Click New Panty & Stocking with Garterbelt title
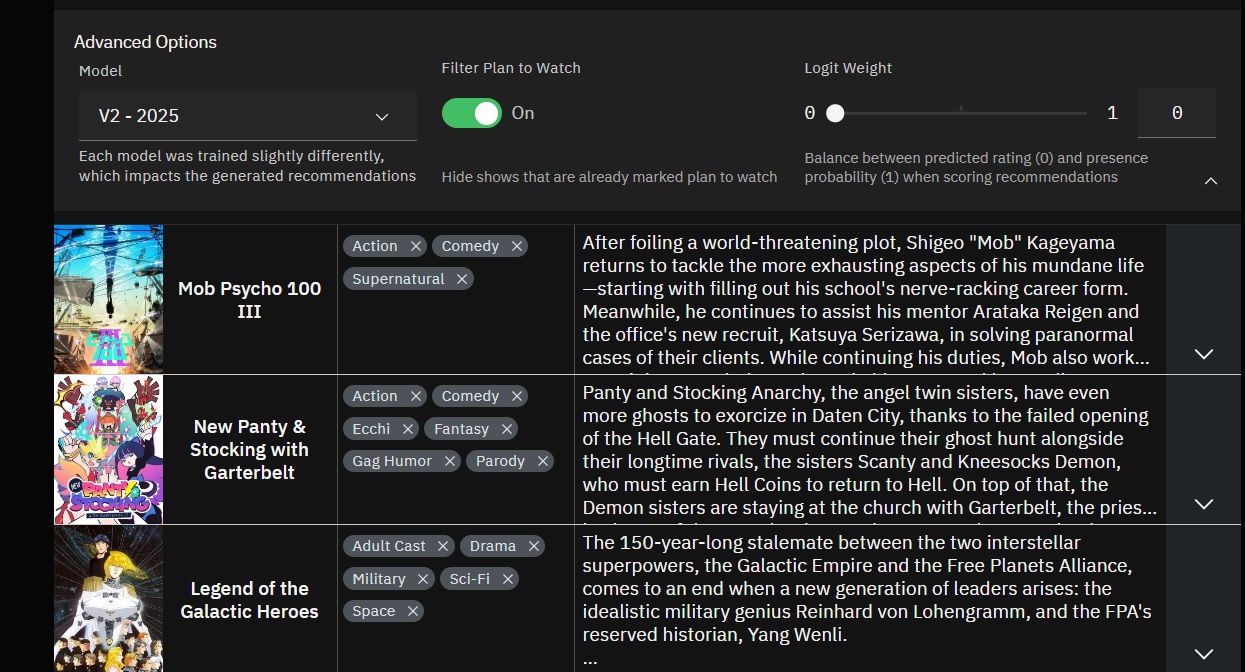 (x=249, y=449)
